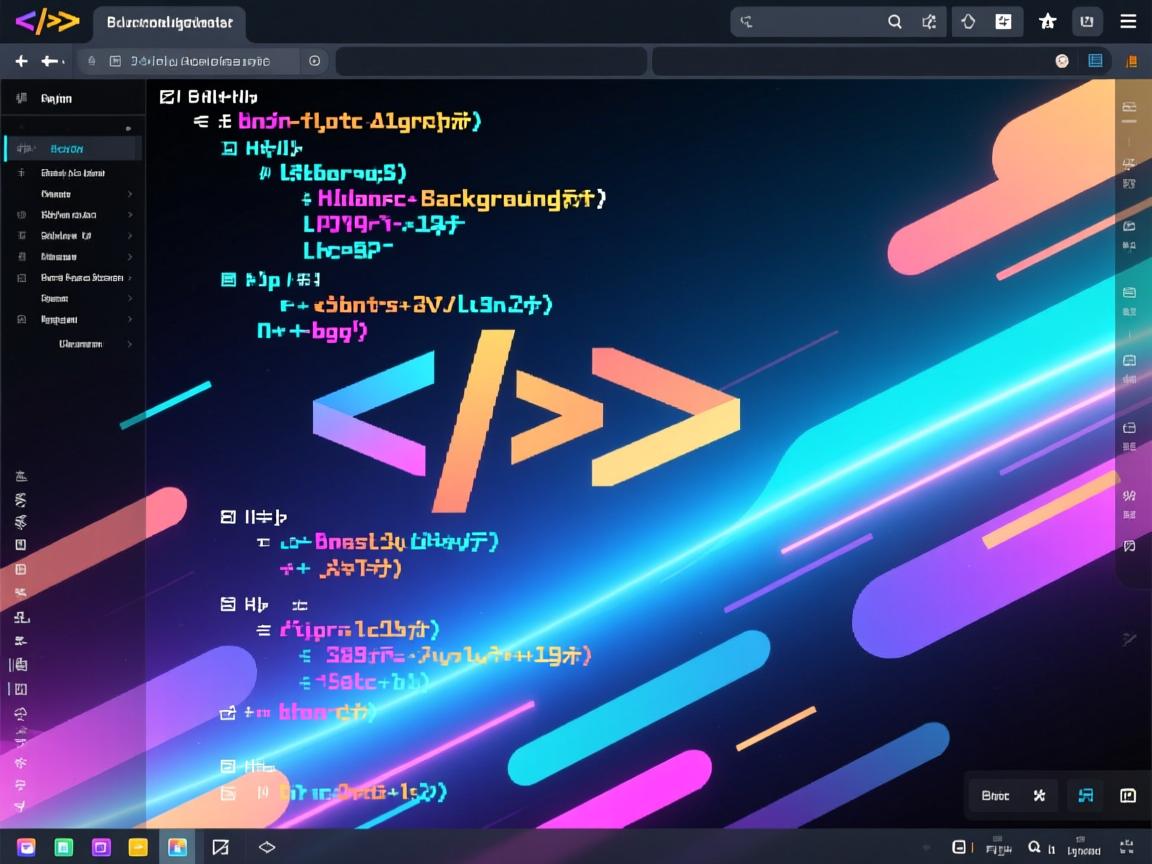Toggle the white-highlighted icon in top toolbar
Viewport: 1152px width, 864px height.
click(1003, 21)
